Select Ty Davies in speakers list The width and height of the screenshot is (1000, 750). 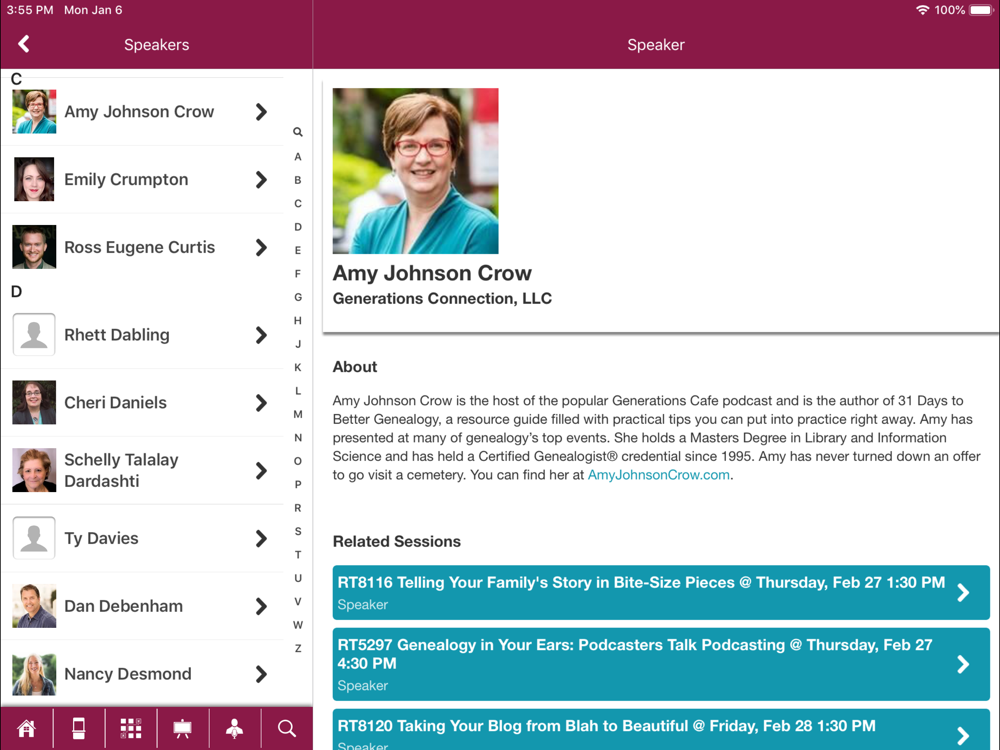[x=143, y=538]
